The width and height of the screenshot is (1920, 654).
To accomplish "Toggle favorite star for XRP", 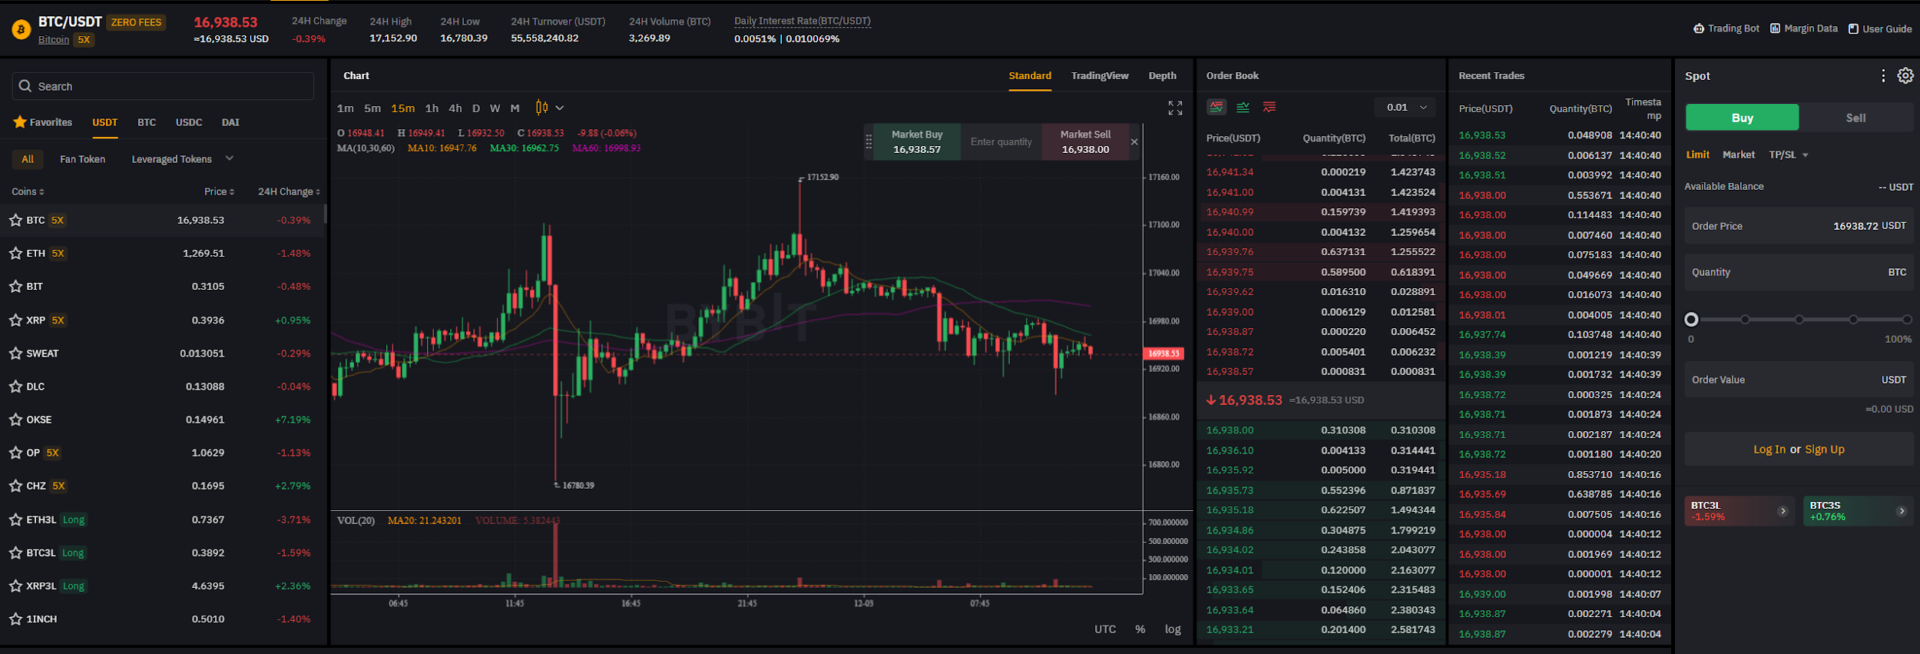I will 16,320.
